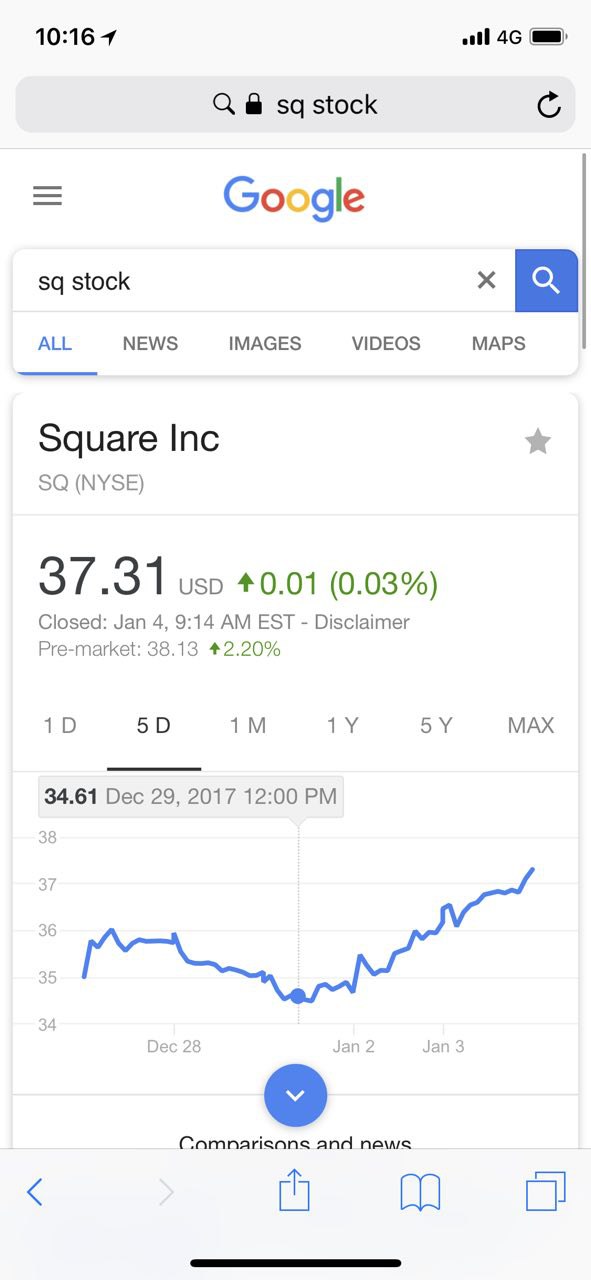Screen dimensions: 591x1280
Task: Switch to the News tab
Action: 150,343
